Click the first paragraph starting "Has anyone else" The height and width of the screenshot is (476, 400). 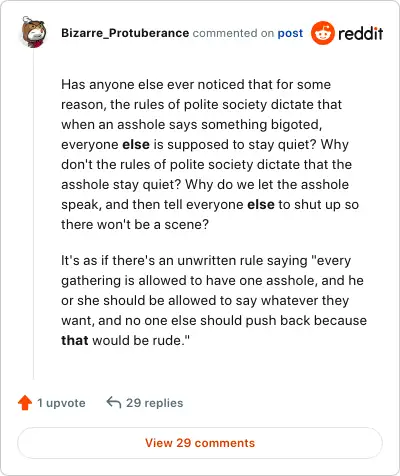[x=210, y=154]
